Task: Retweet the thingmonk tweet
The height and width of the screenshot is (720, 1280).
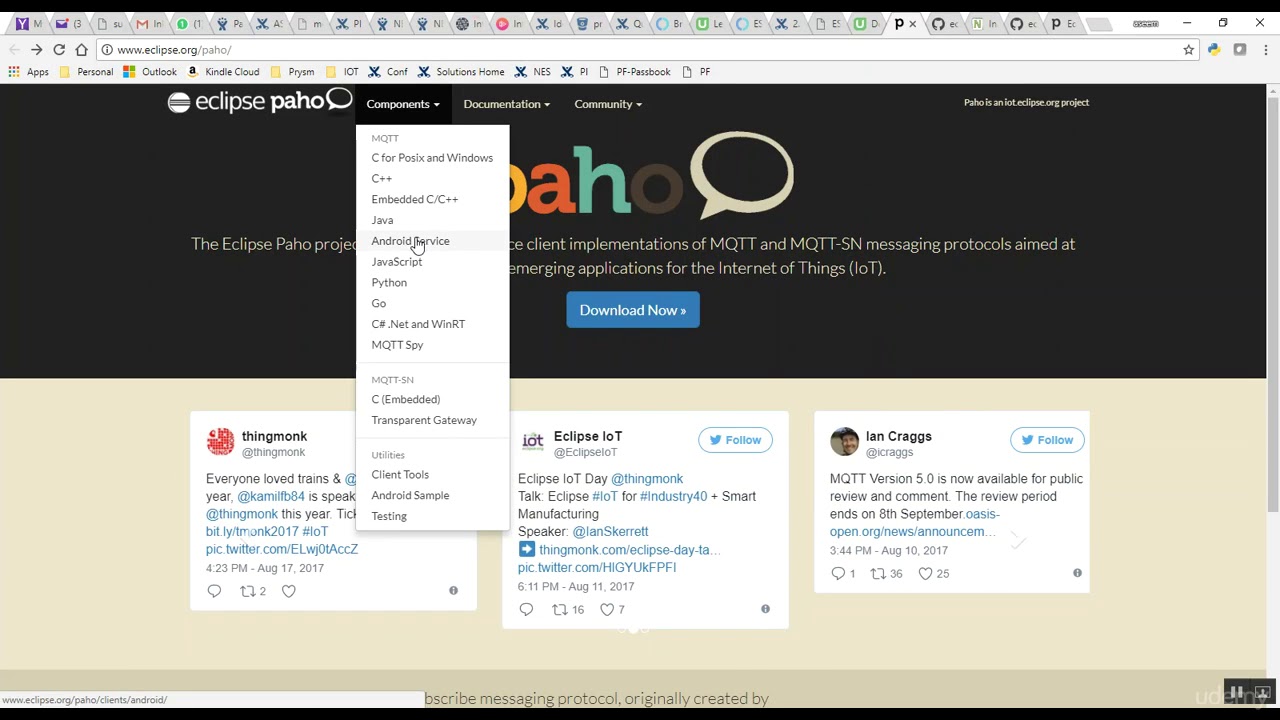Action: pyautogui.click(x=253, y=591)
